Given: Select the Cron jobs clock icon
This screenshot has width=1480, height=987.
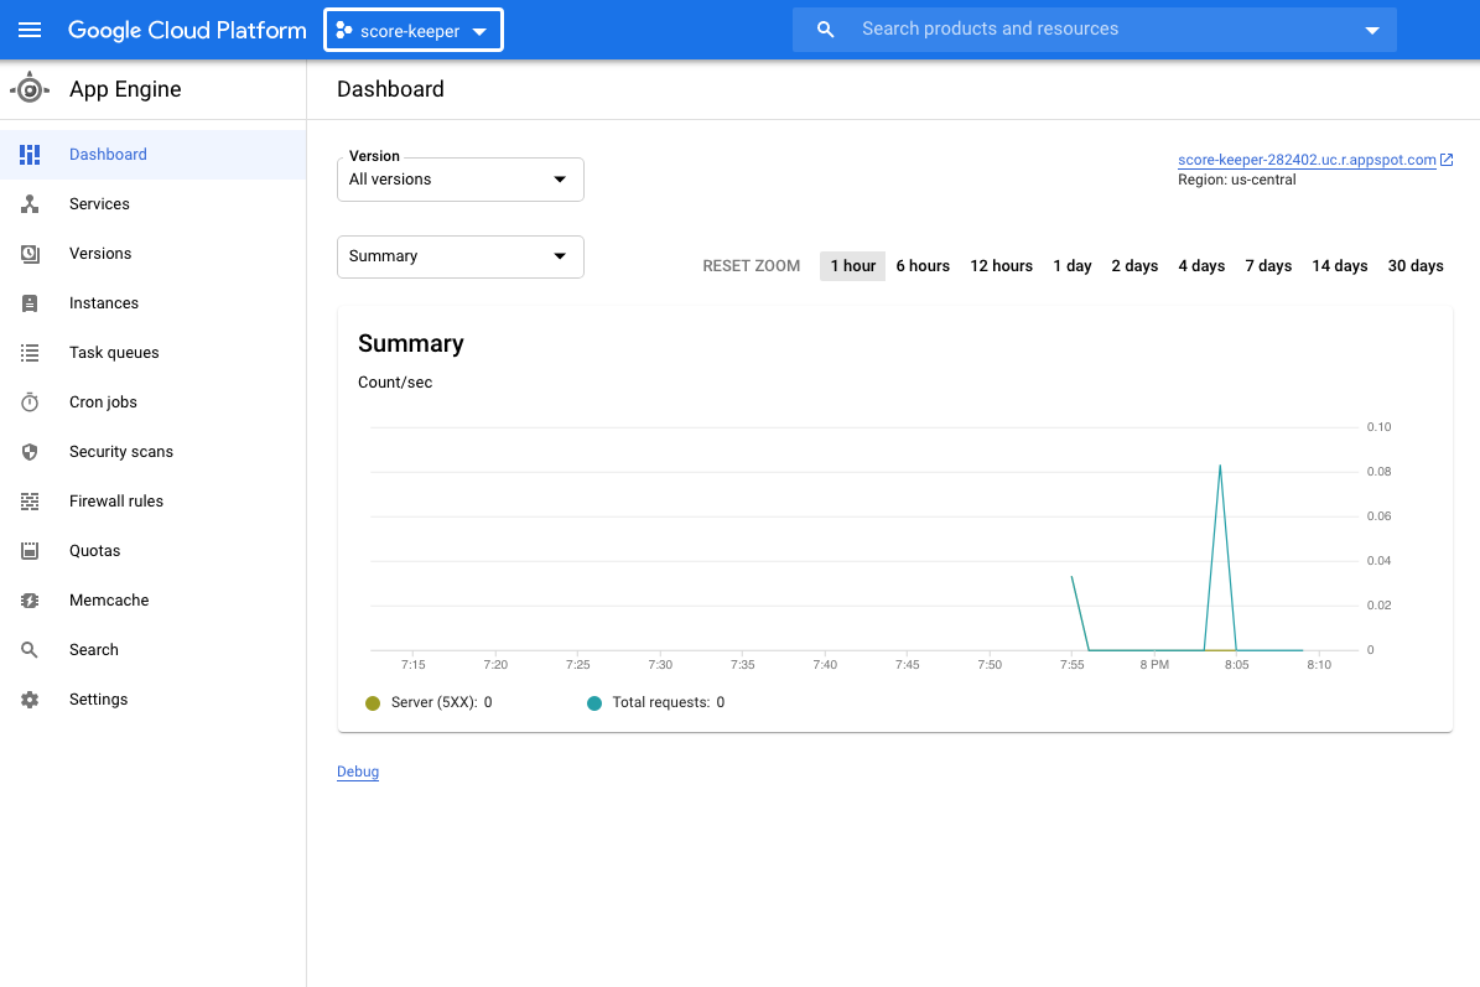Looking at the screenshot, I should (x=30, y=402).
